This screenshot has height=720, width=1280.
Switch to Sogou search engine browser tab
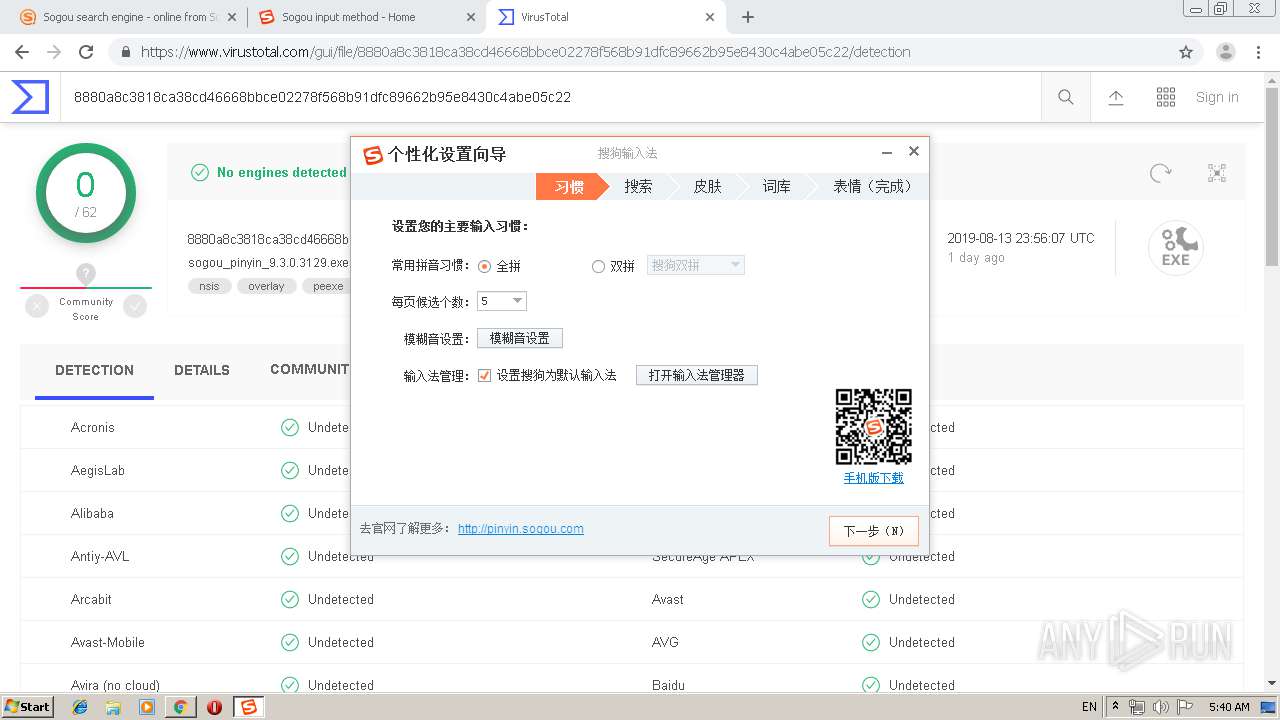pos(128,17)
